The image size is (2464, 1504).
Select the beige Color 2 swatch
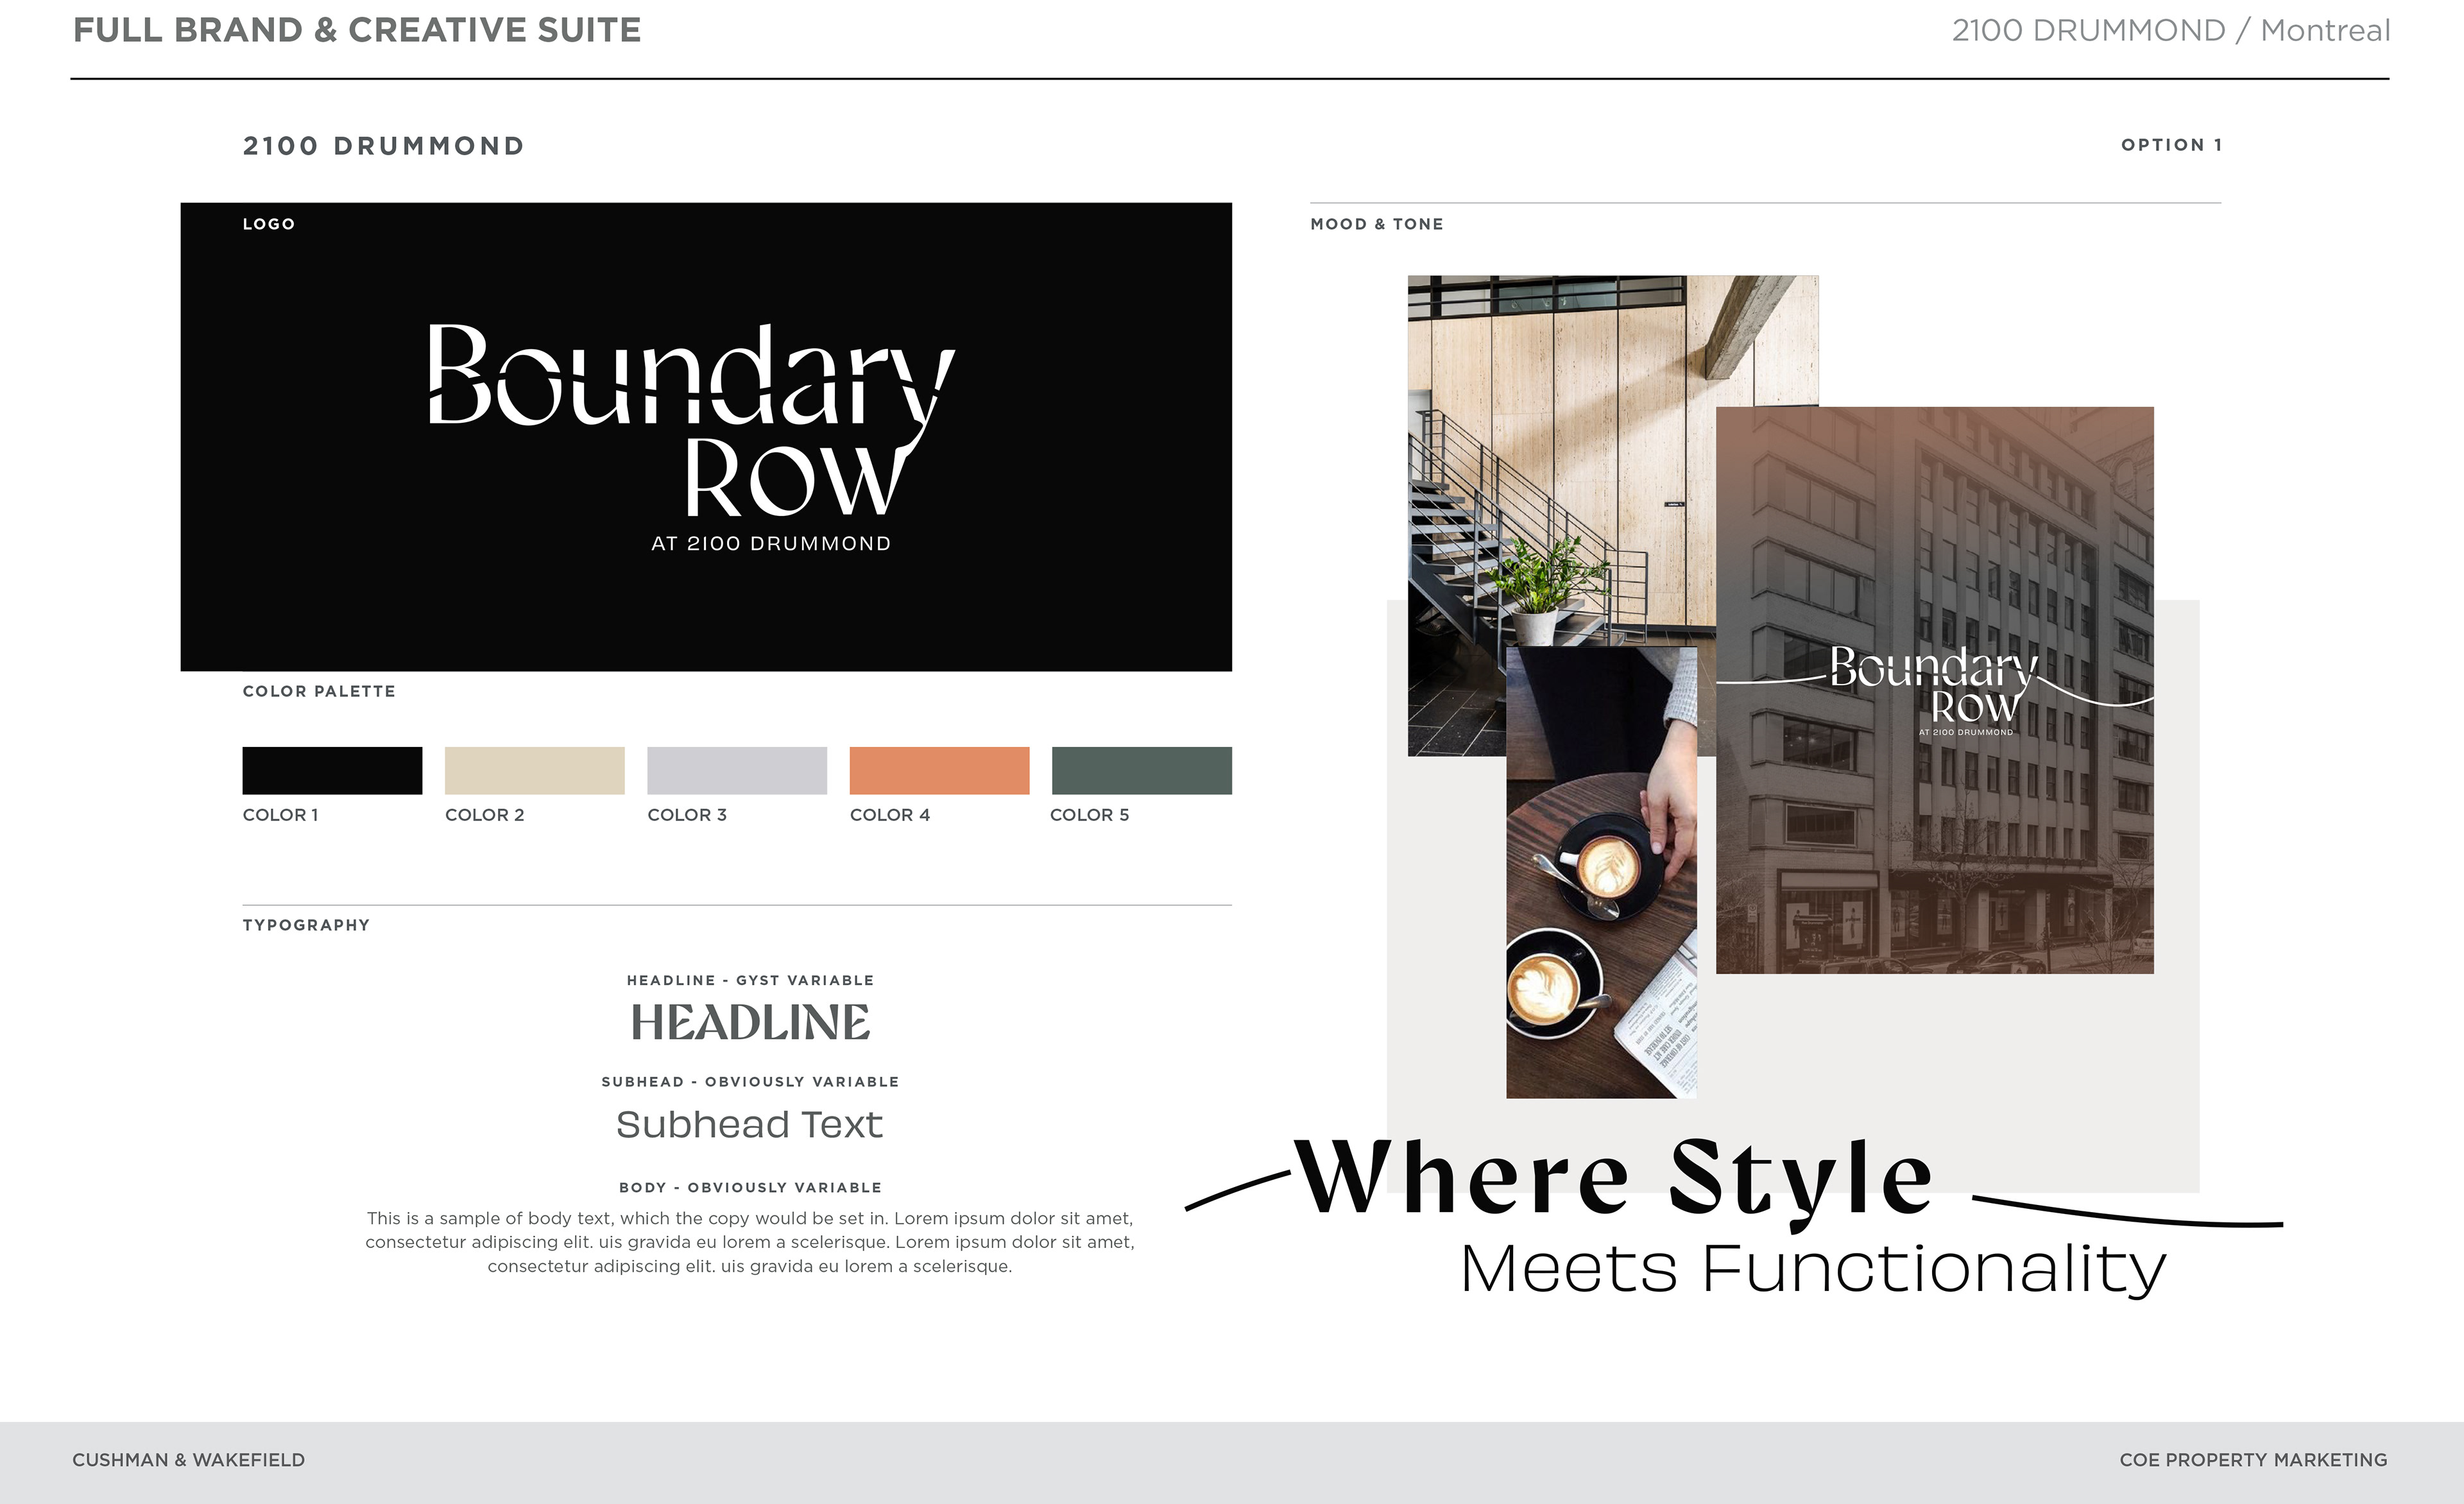coord(534,770)
